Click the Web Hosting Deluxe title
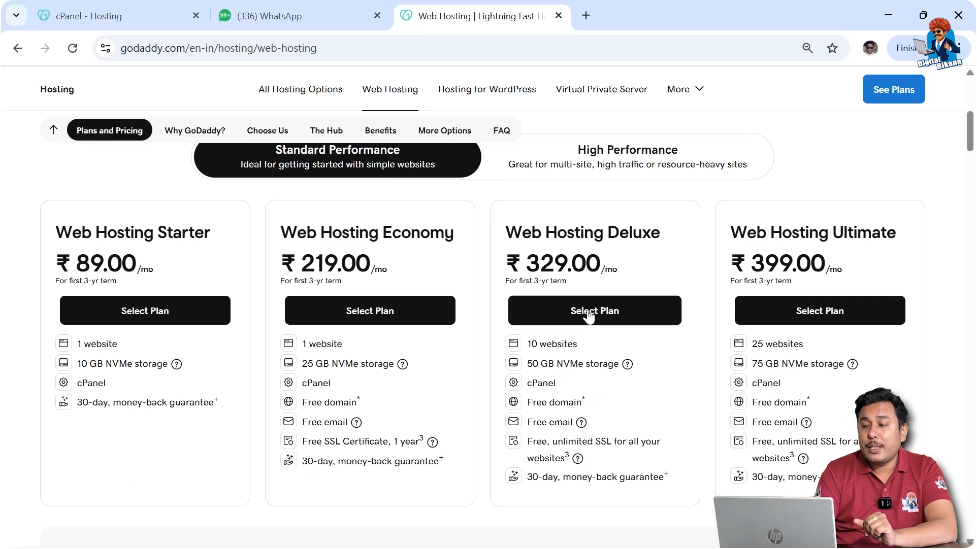 [x=583, y=232]
